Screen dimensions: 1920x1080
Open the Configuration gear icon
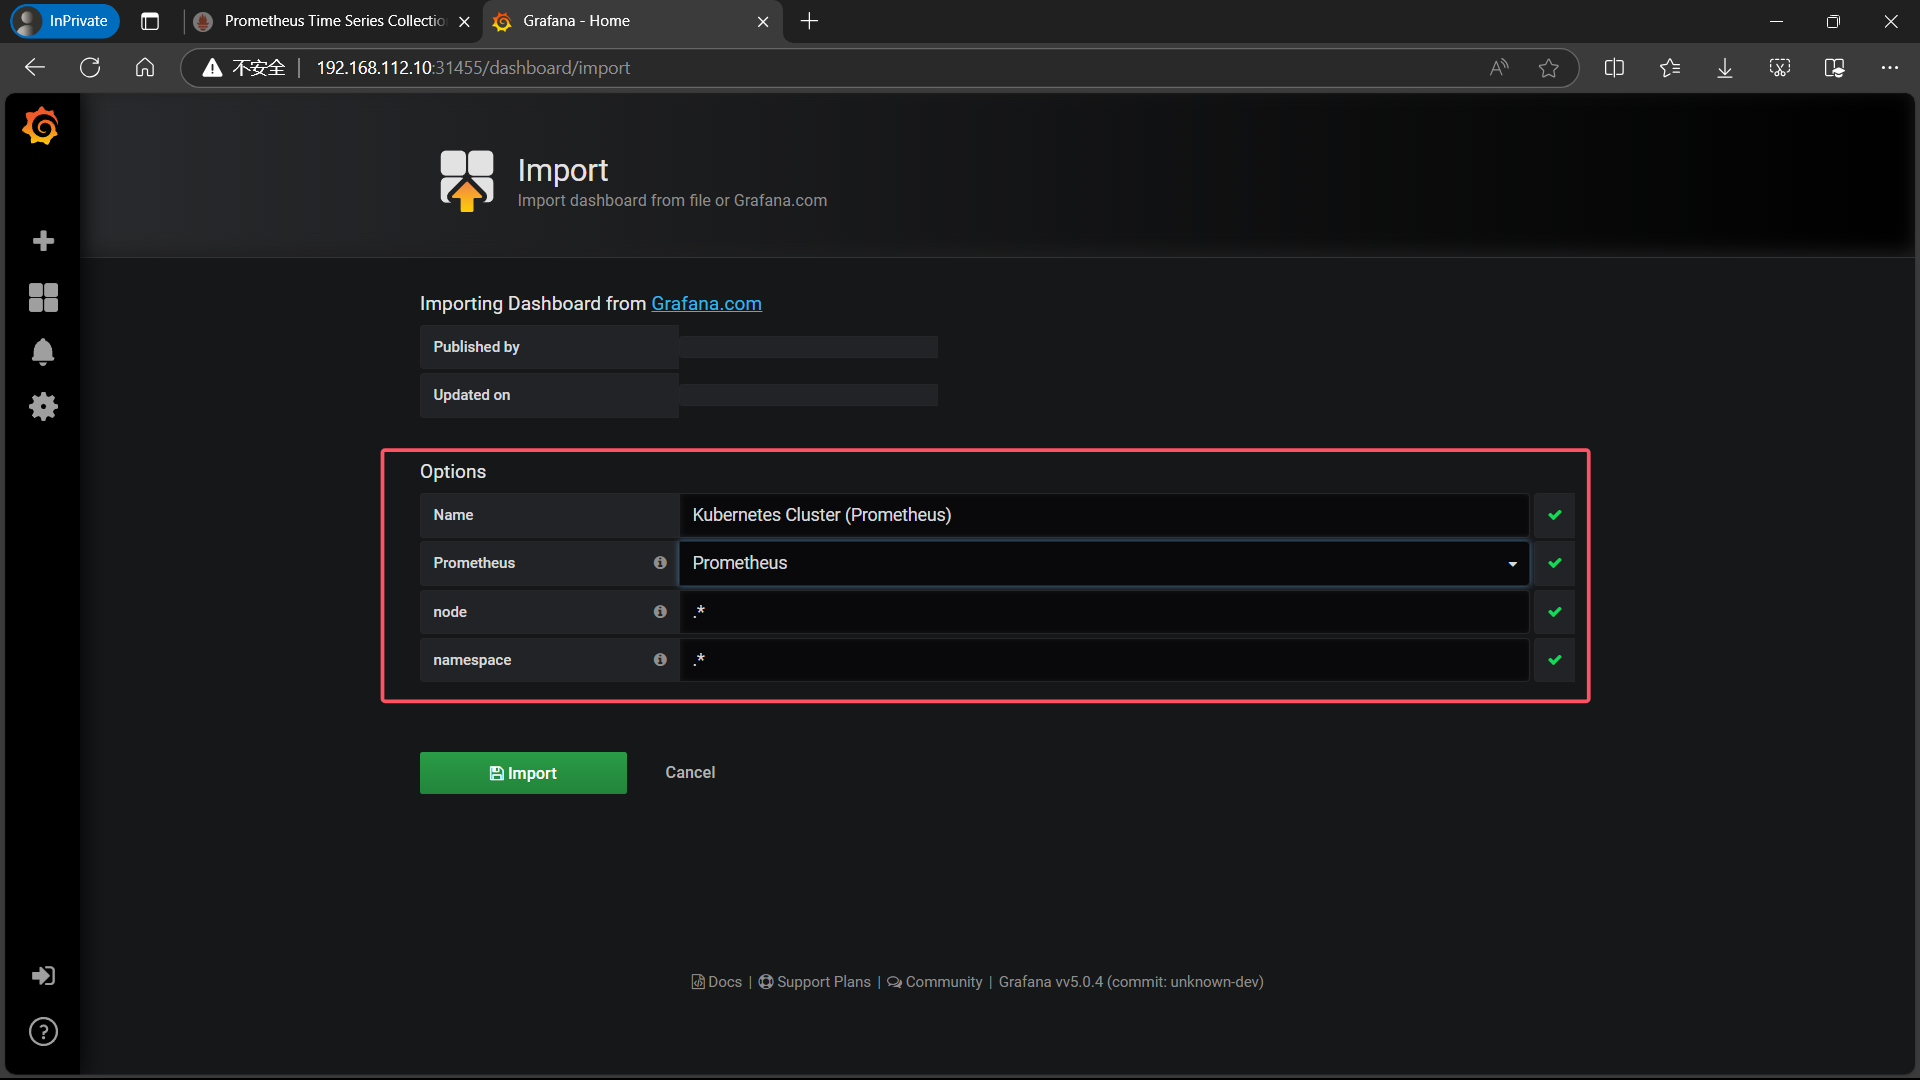coord(43,406)
